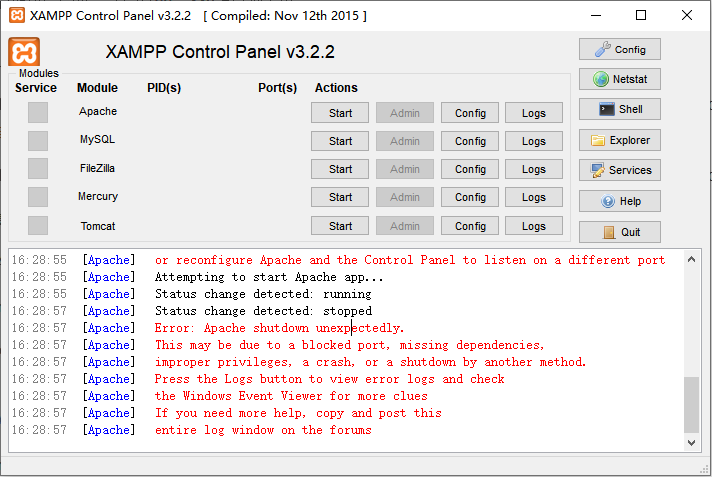Open MySQL Config options

pos(470,141)
